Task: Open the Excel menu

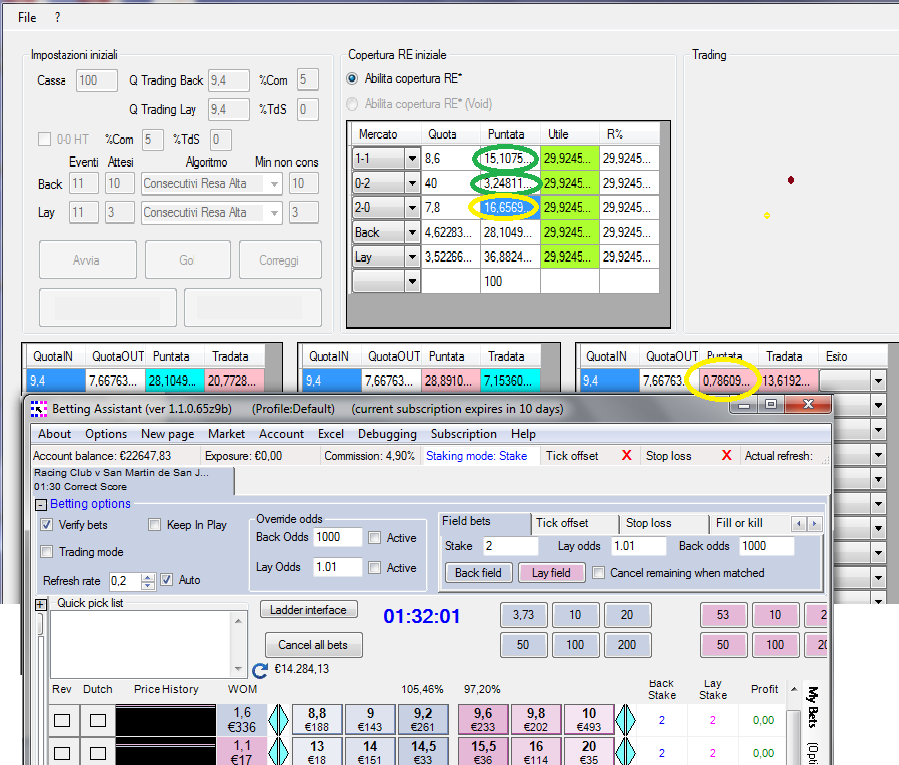Action: tap(331, 434)
